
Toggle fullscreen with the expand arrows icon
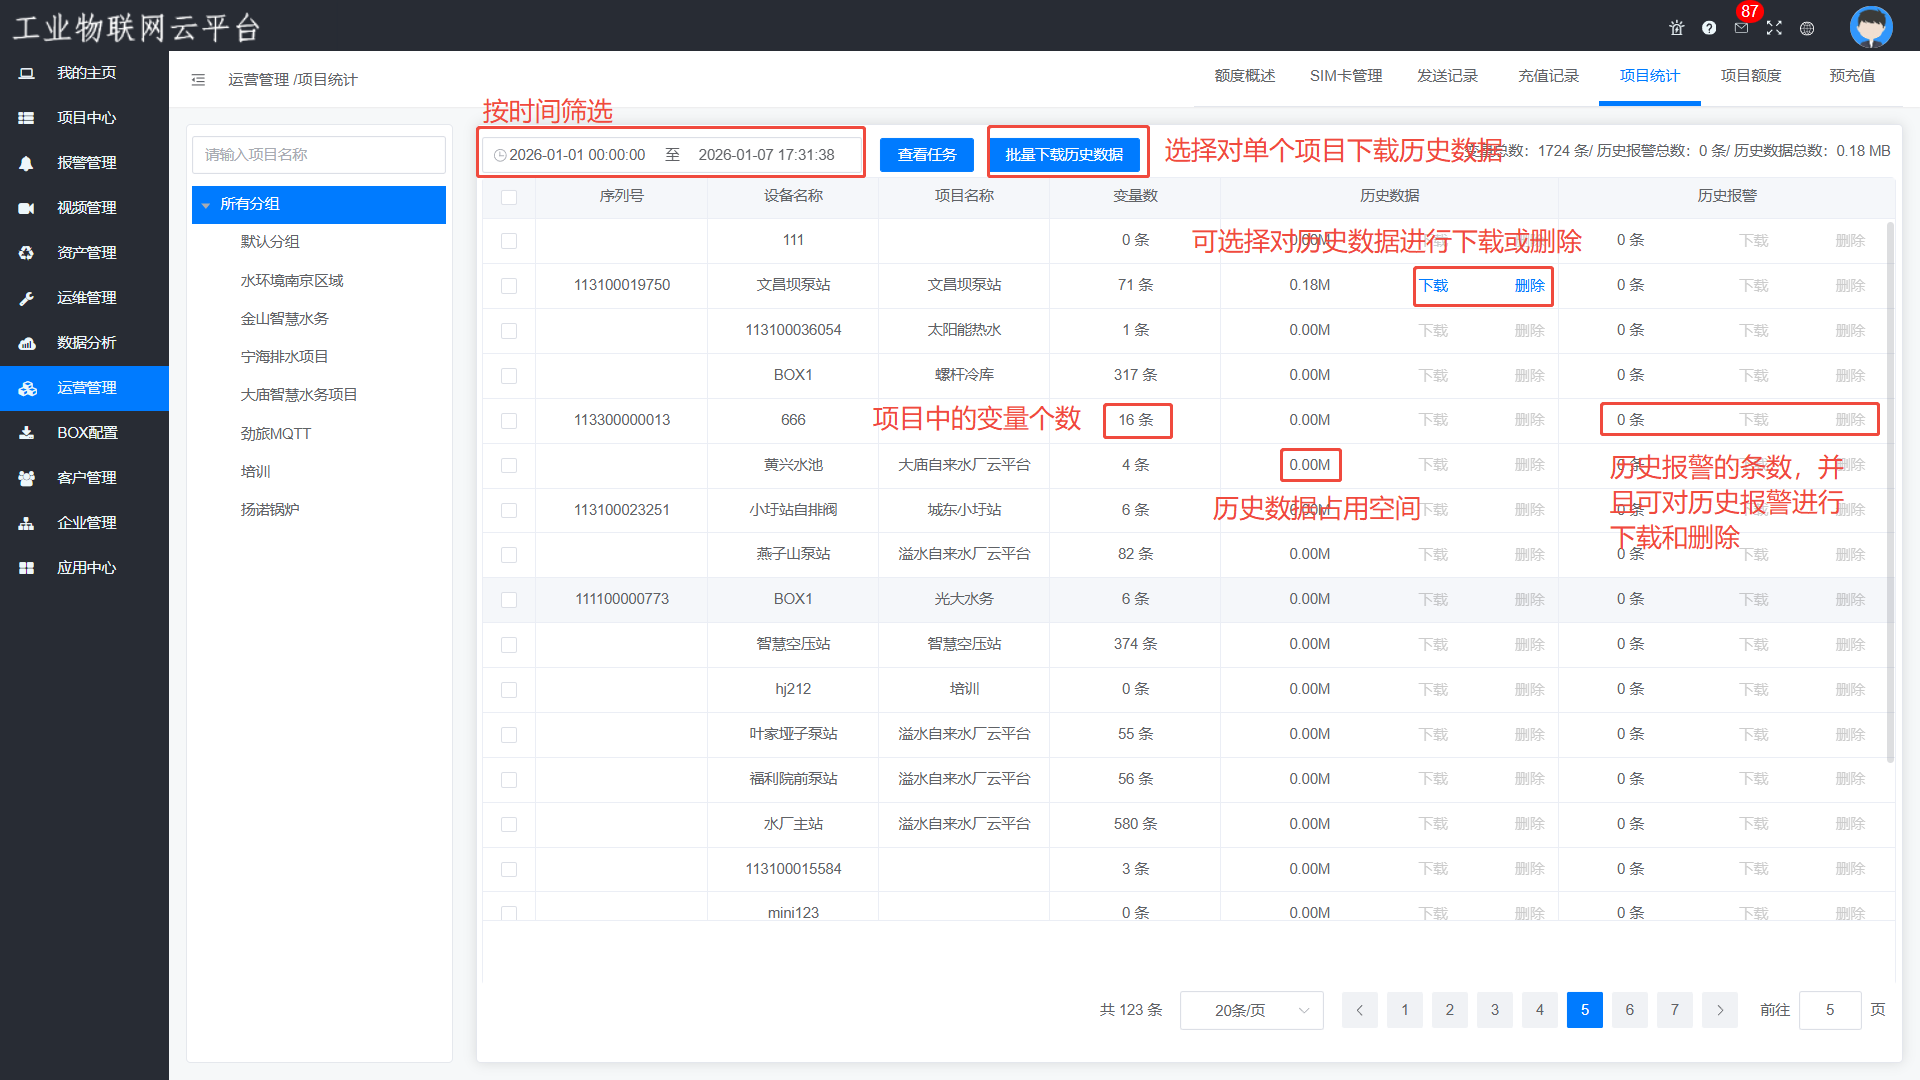1774,28
